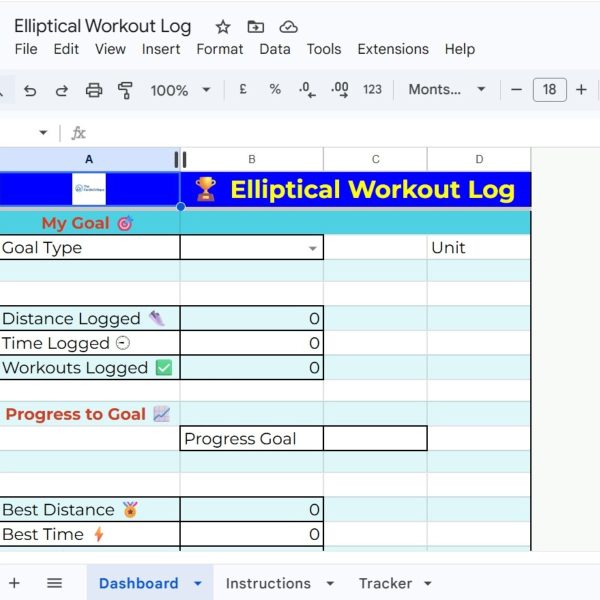Select the 'Unit' cell
The image size is (600, 600).
pyautogui.click(x=479, y=248)
